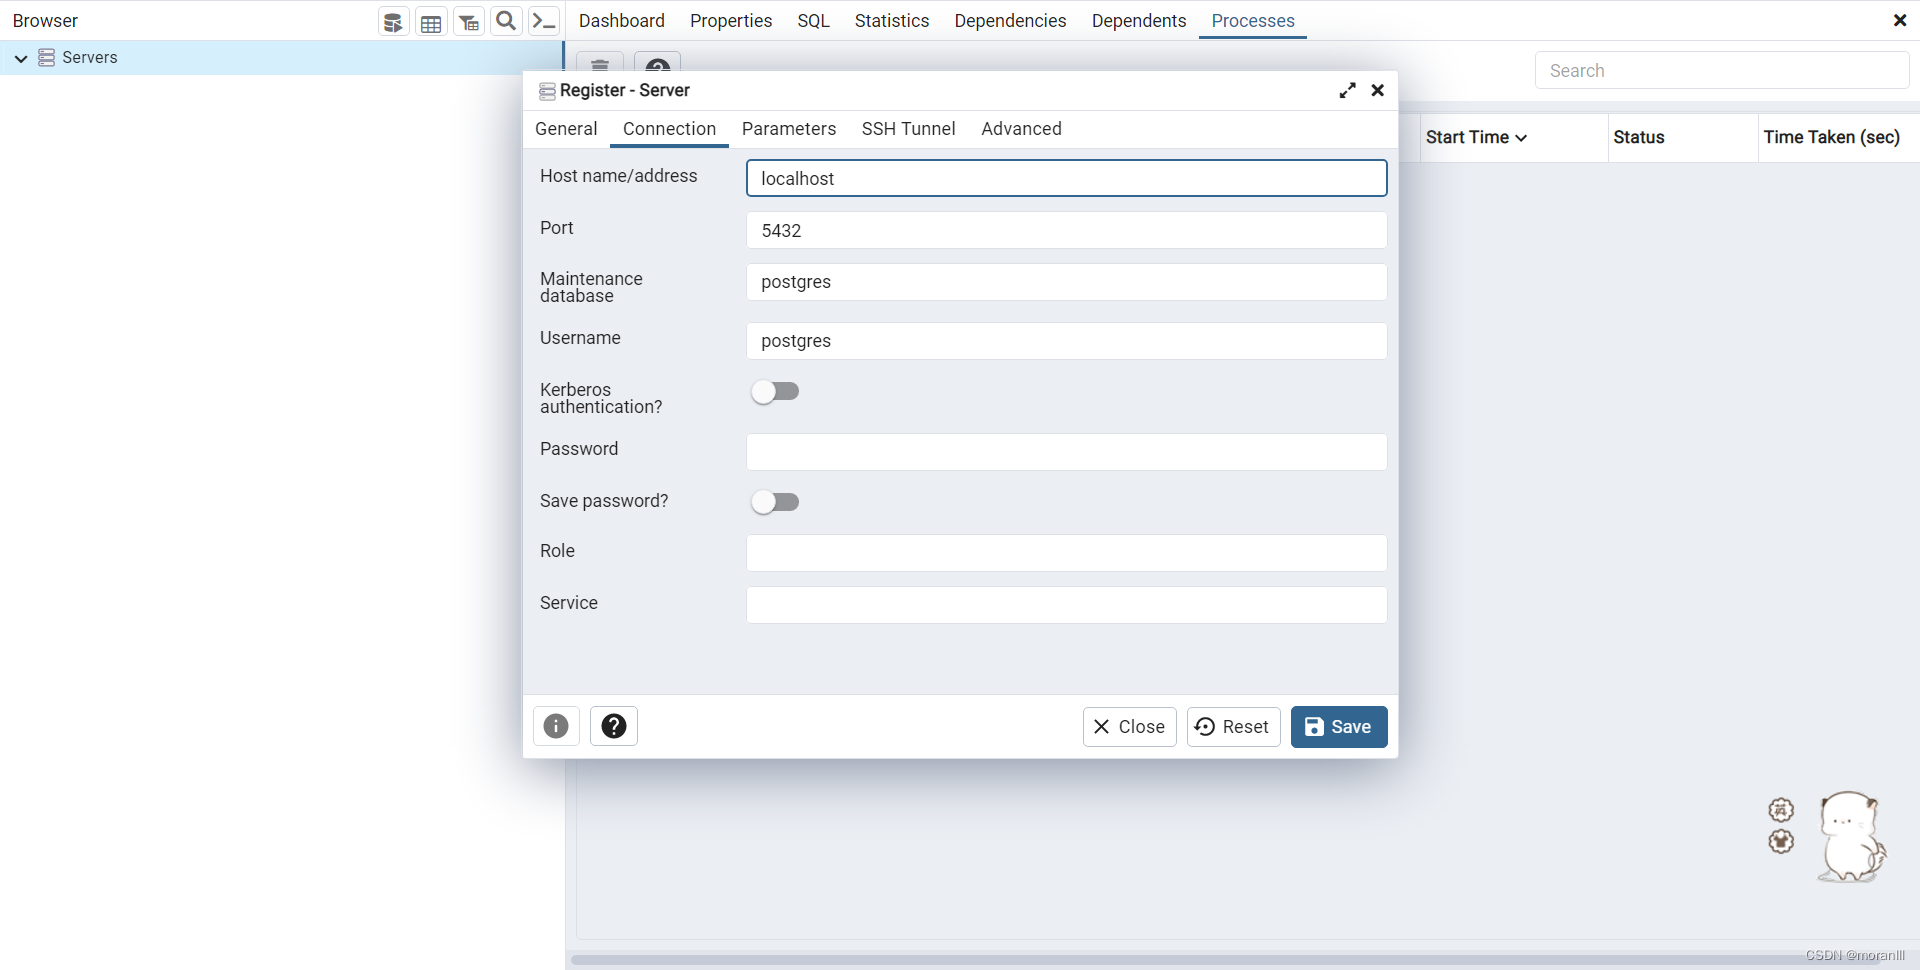Select the Processes tab
Viewport: 1920px width, 970px height.
coord(1253,21)
